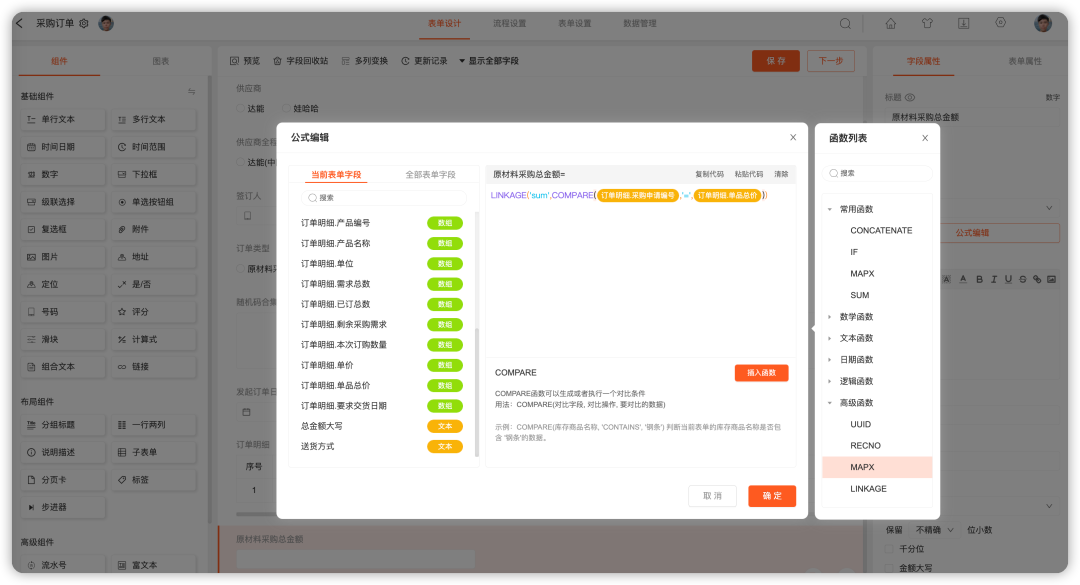Switch to 表单设置 tab

coord(574,23)
